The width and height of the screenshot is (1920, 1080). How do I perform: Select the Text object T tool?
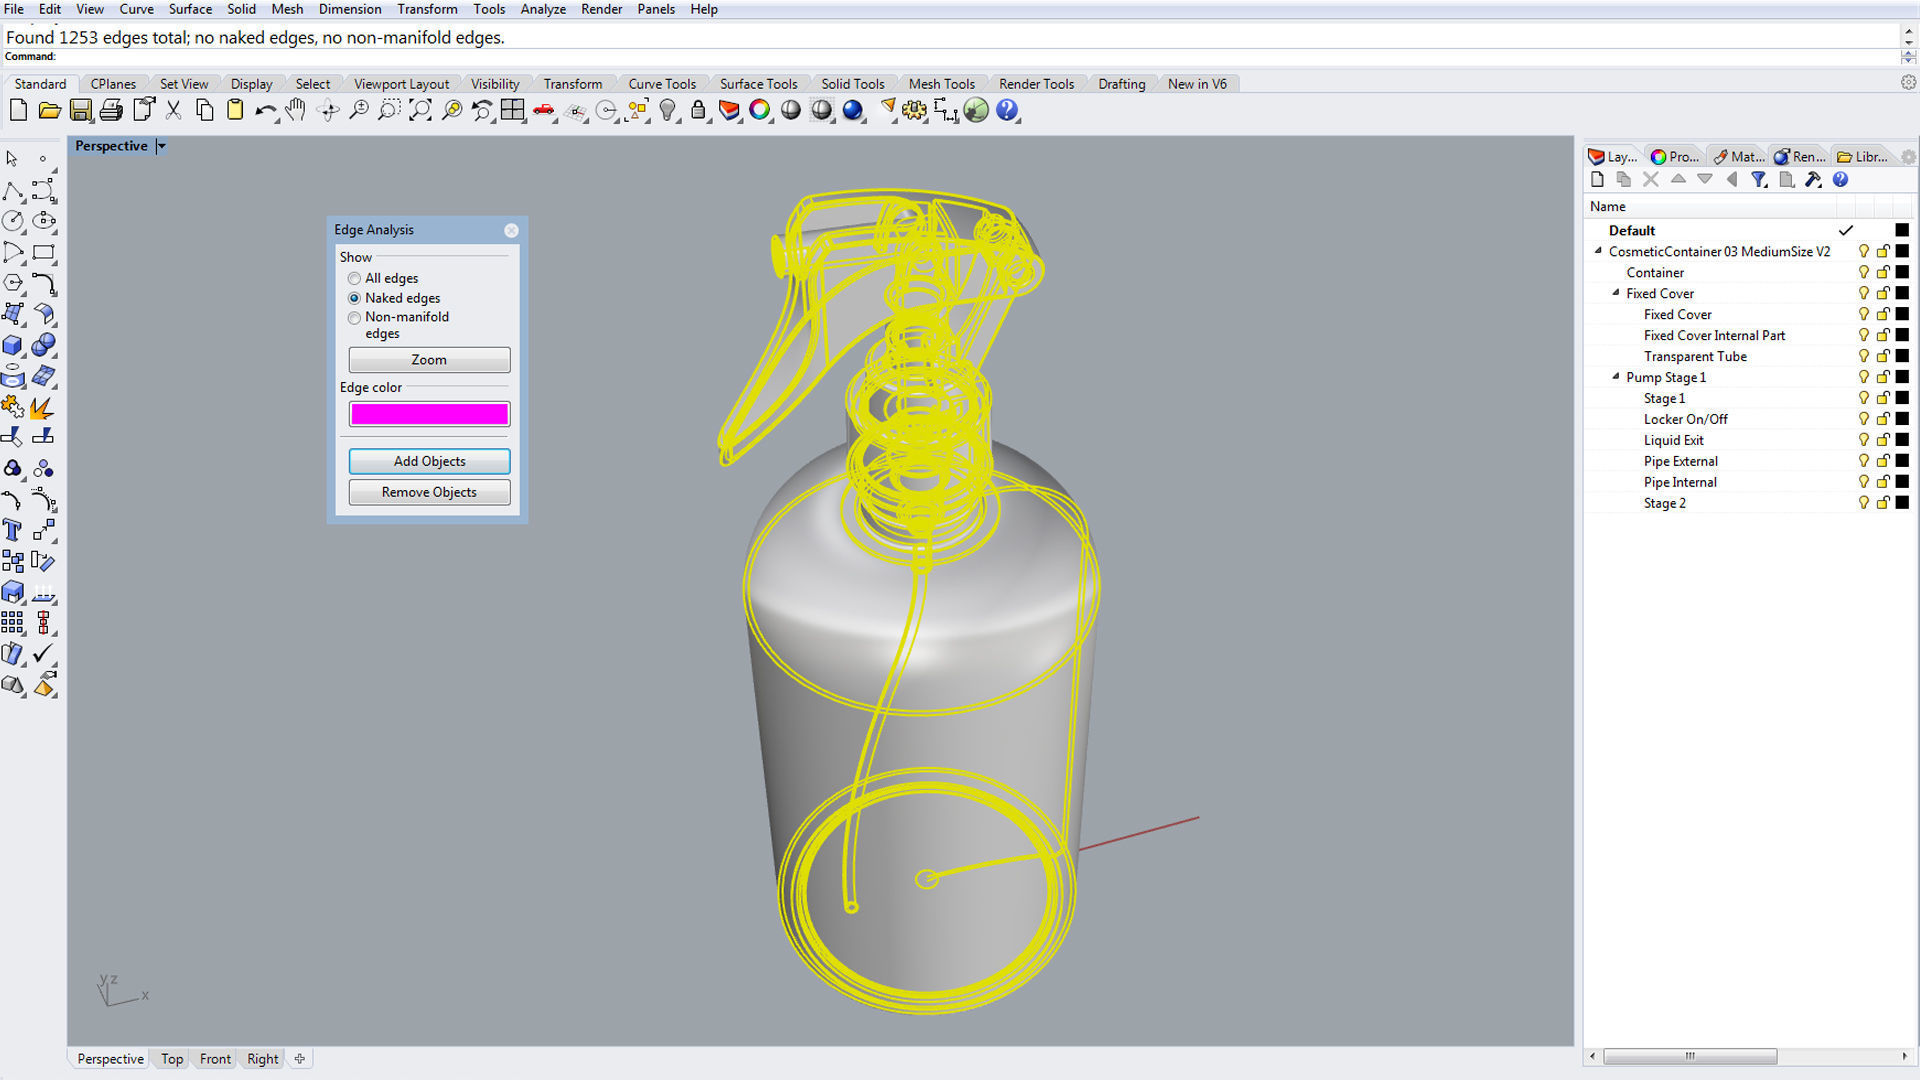tap(13, 530)
